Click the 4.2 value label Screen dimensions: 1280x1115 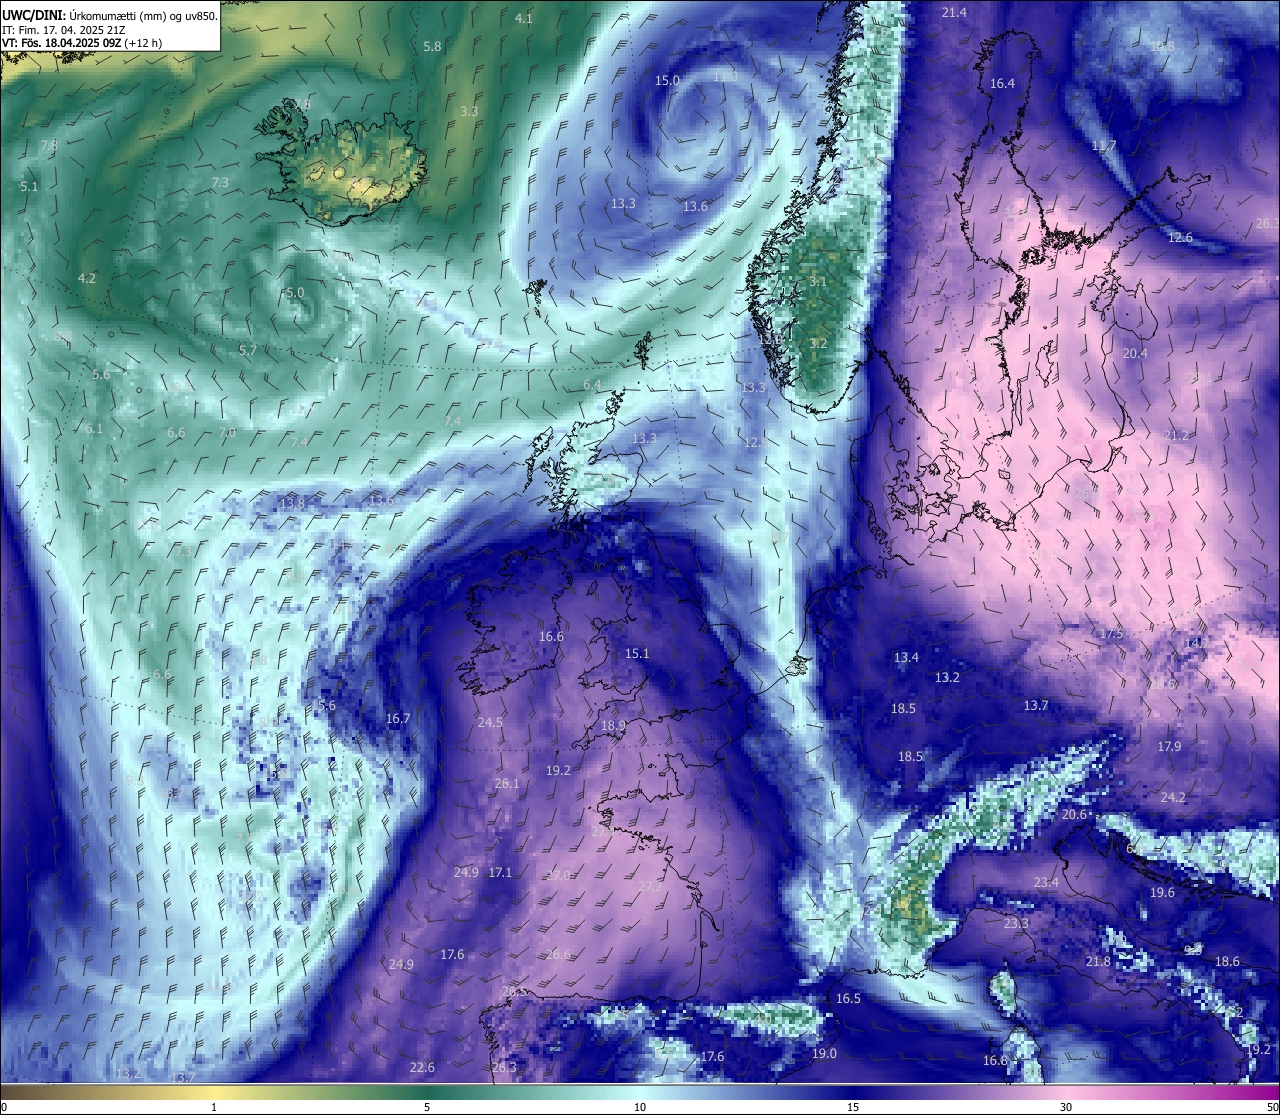pyautogui.click(x=86, y=278)
